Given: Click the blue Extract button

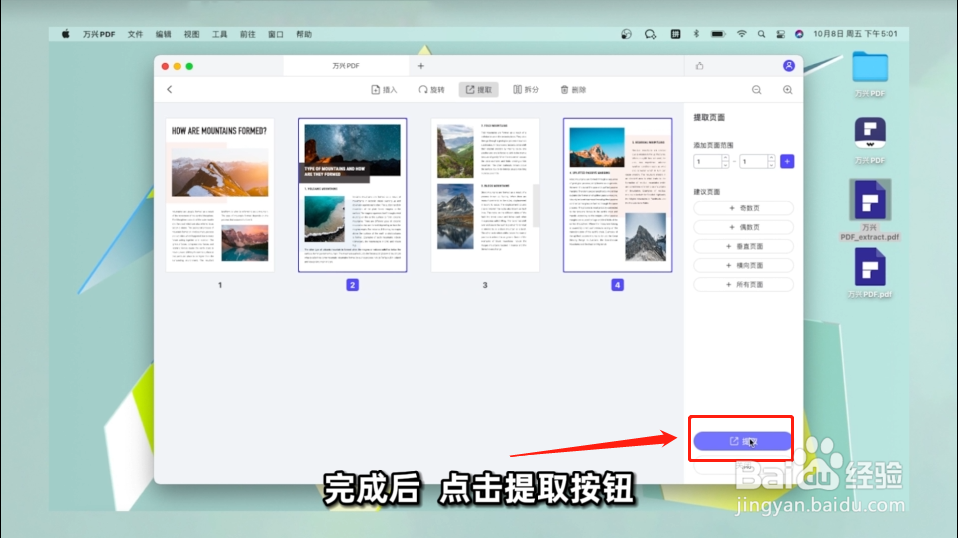Looking at the screenshot, I should (x=742, y=441).
